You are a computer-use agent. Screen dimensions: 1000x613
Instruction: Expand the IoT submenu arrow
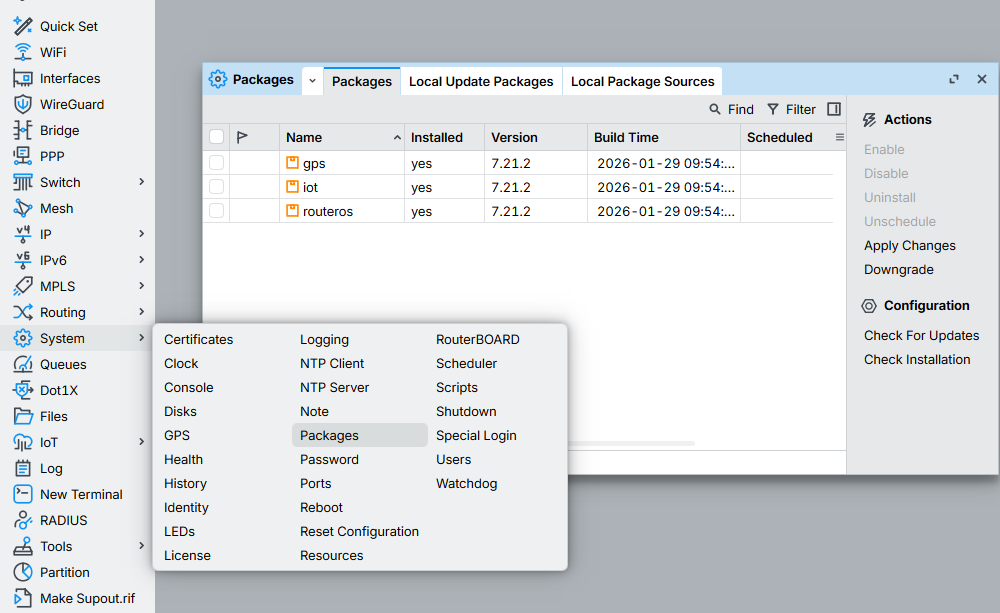(x=142, y=442)
